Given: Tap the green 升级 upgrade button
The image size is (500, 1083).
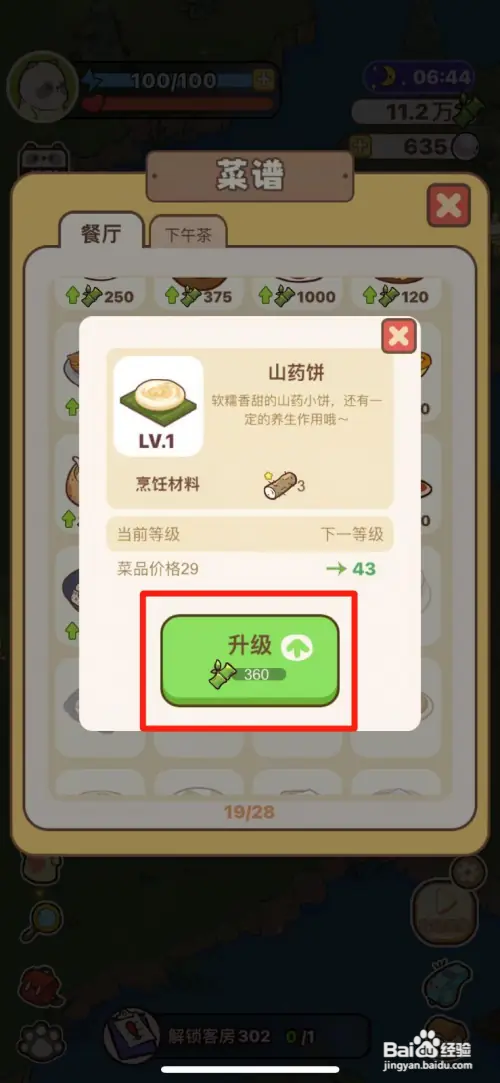Looking at the screenshot, I should click(x=250, y=660).
